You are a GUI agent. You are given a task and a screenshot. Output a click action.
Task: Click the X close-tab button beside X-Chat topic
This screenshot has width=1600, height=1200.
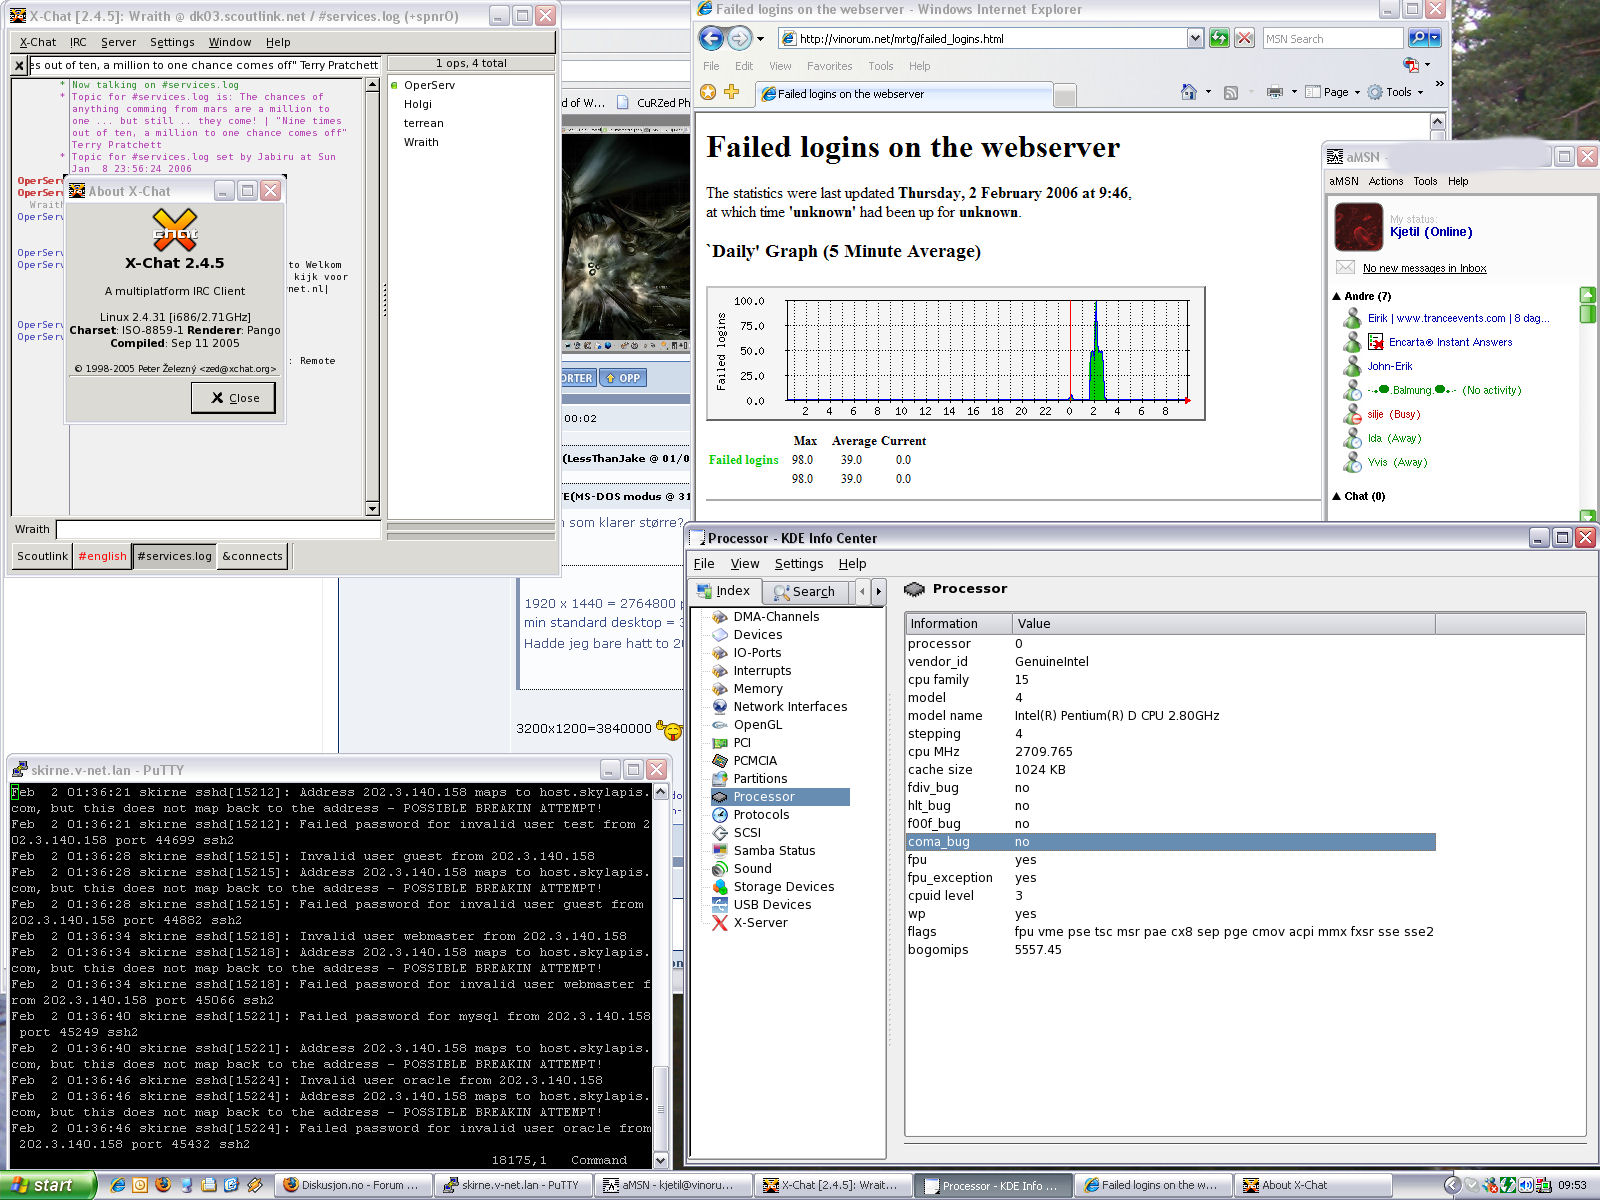(x=19, y=65)
